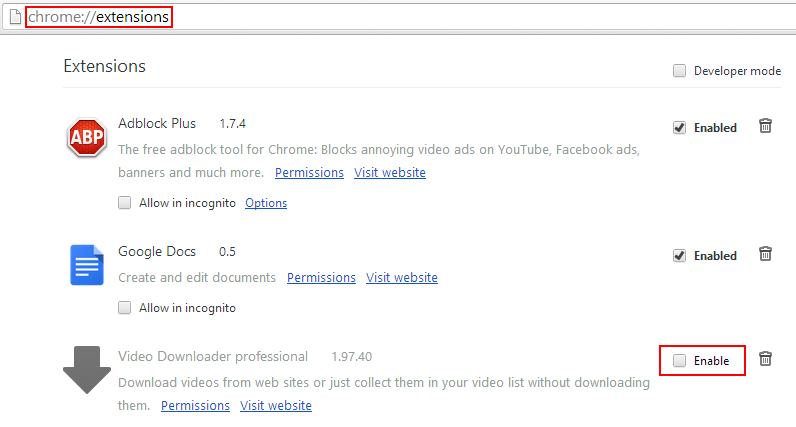Remove Adblock Plus via trash icon

coord(765,125)
